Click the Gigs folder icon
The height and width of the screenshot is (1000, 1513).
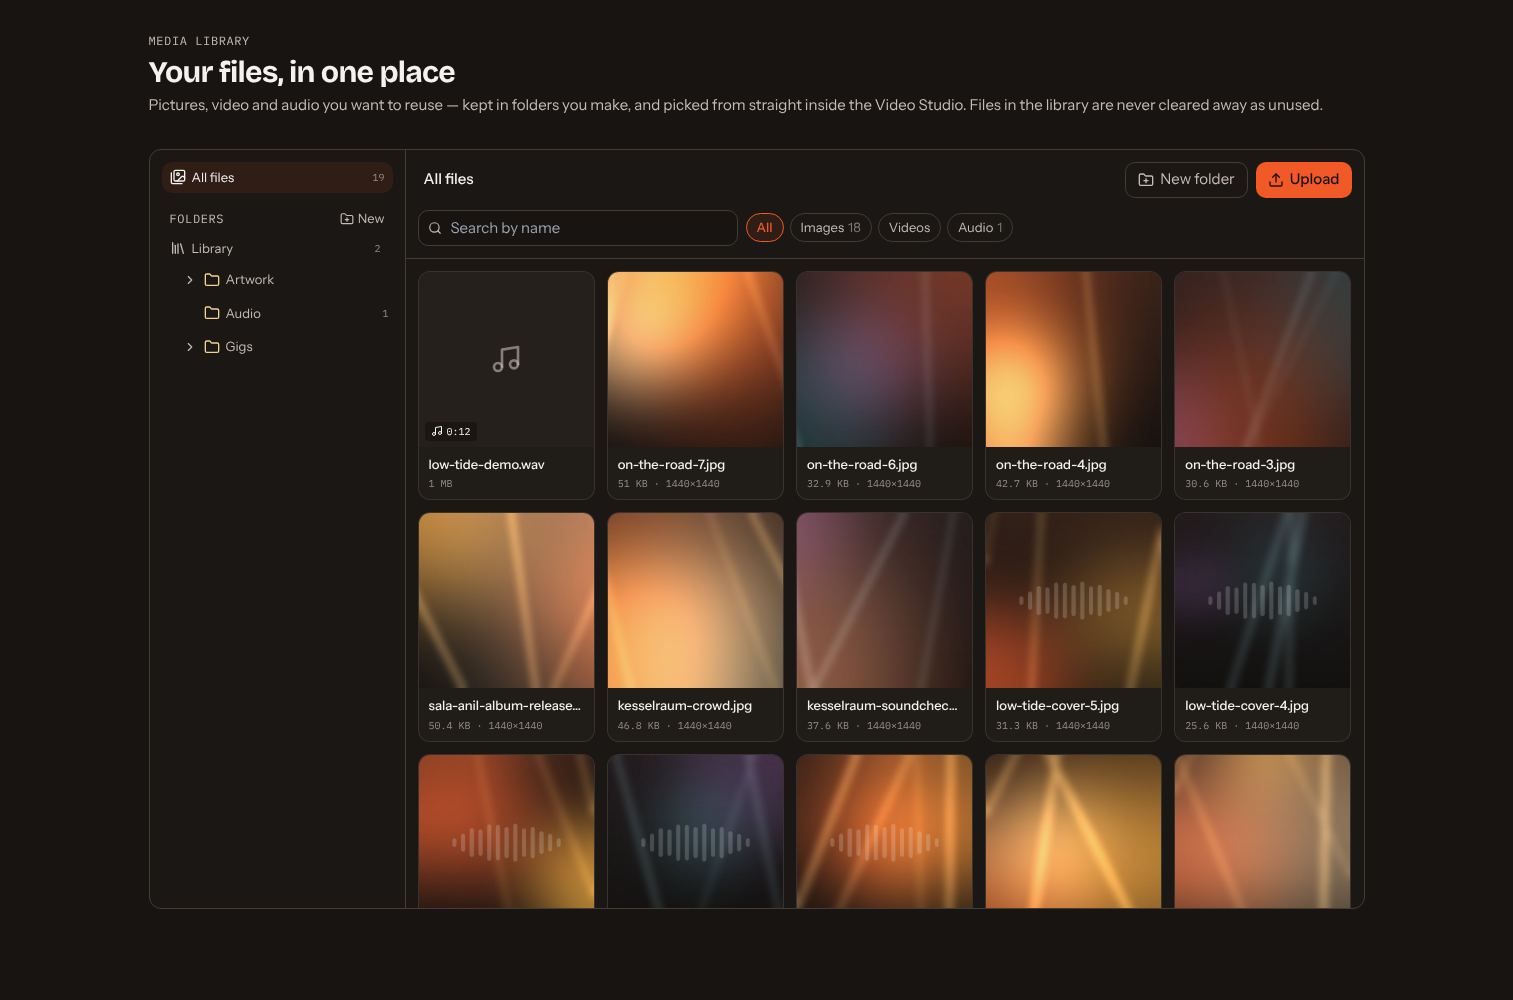click(212, 347)
